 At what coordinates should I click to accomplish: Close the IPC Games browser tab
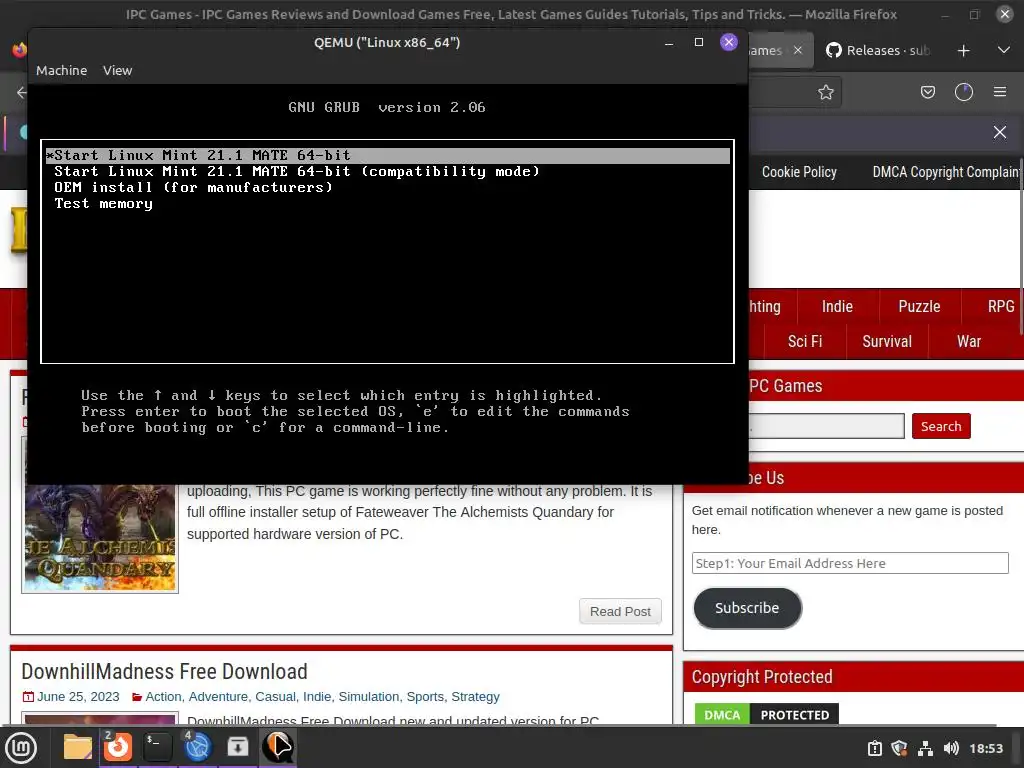click(x=797, y=50)
